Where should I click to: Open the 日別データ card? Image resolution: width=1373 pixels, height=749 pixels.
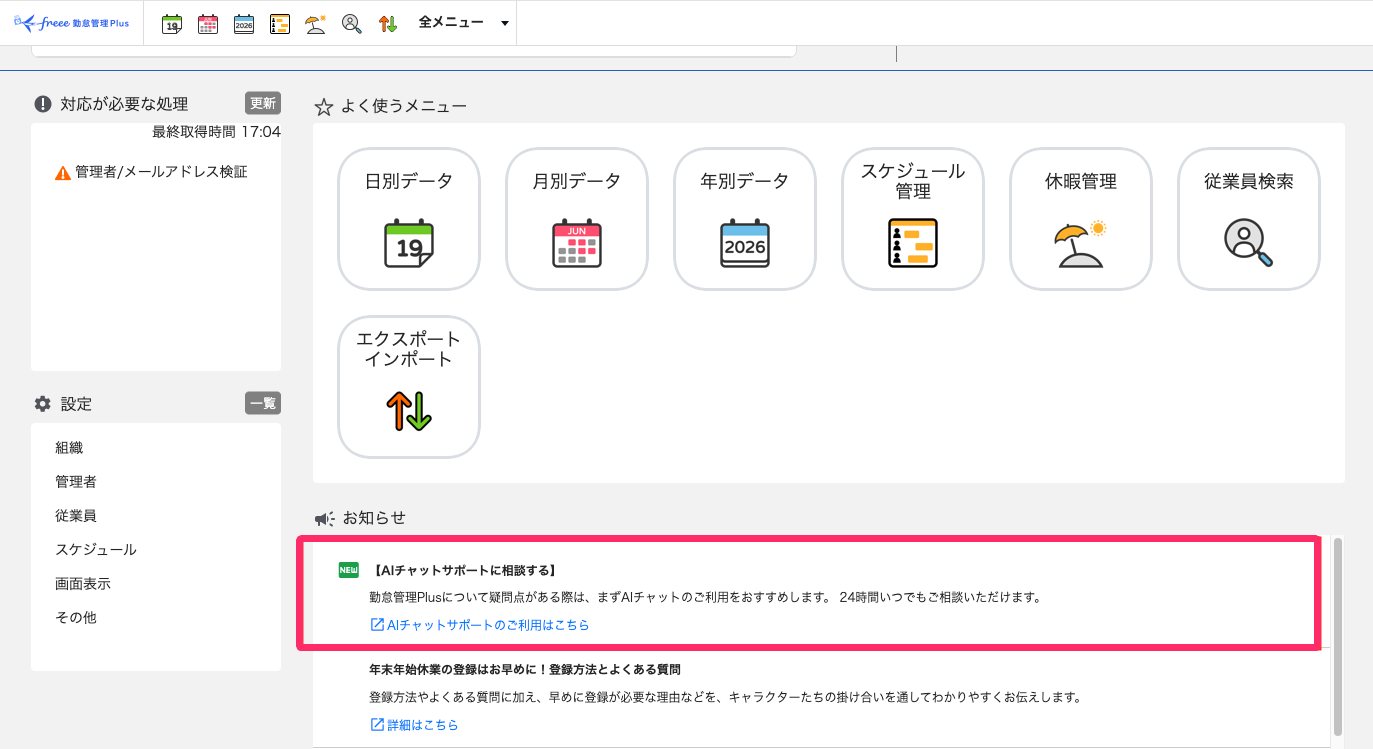point(409,219)
